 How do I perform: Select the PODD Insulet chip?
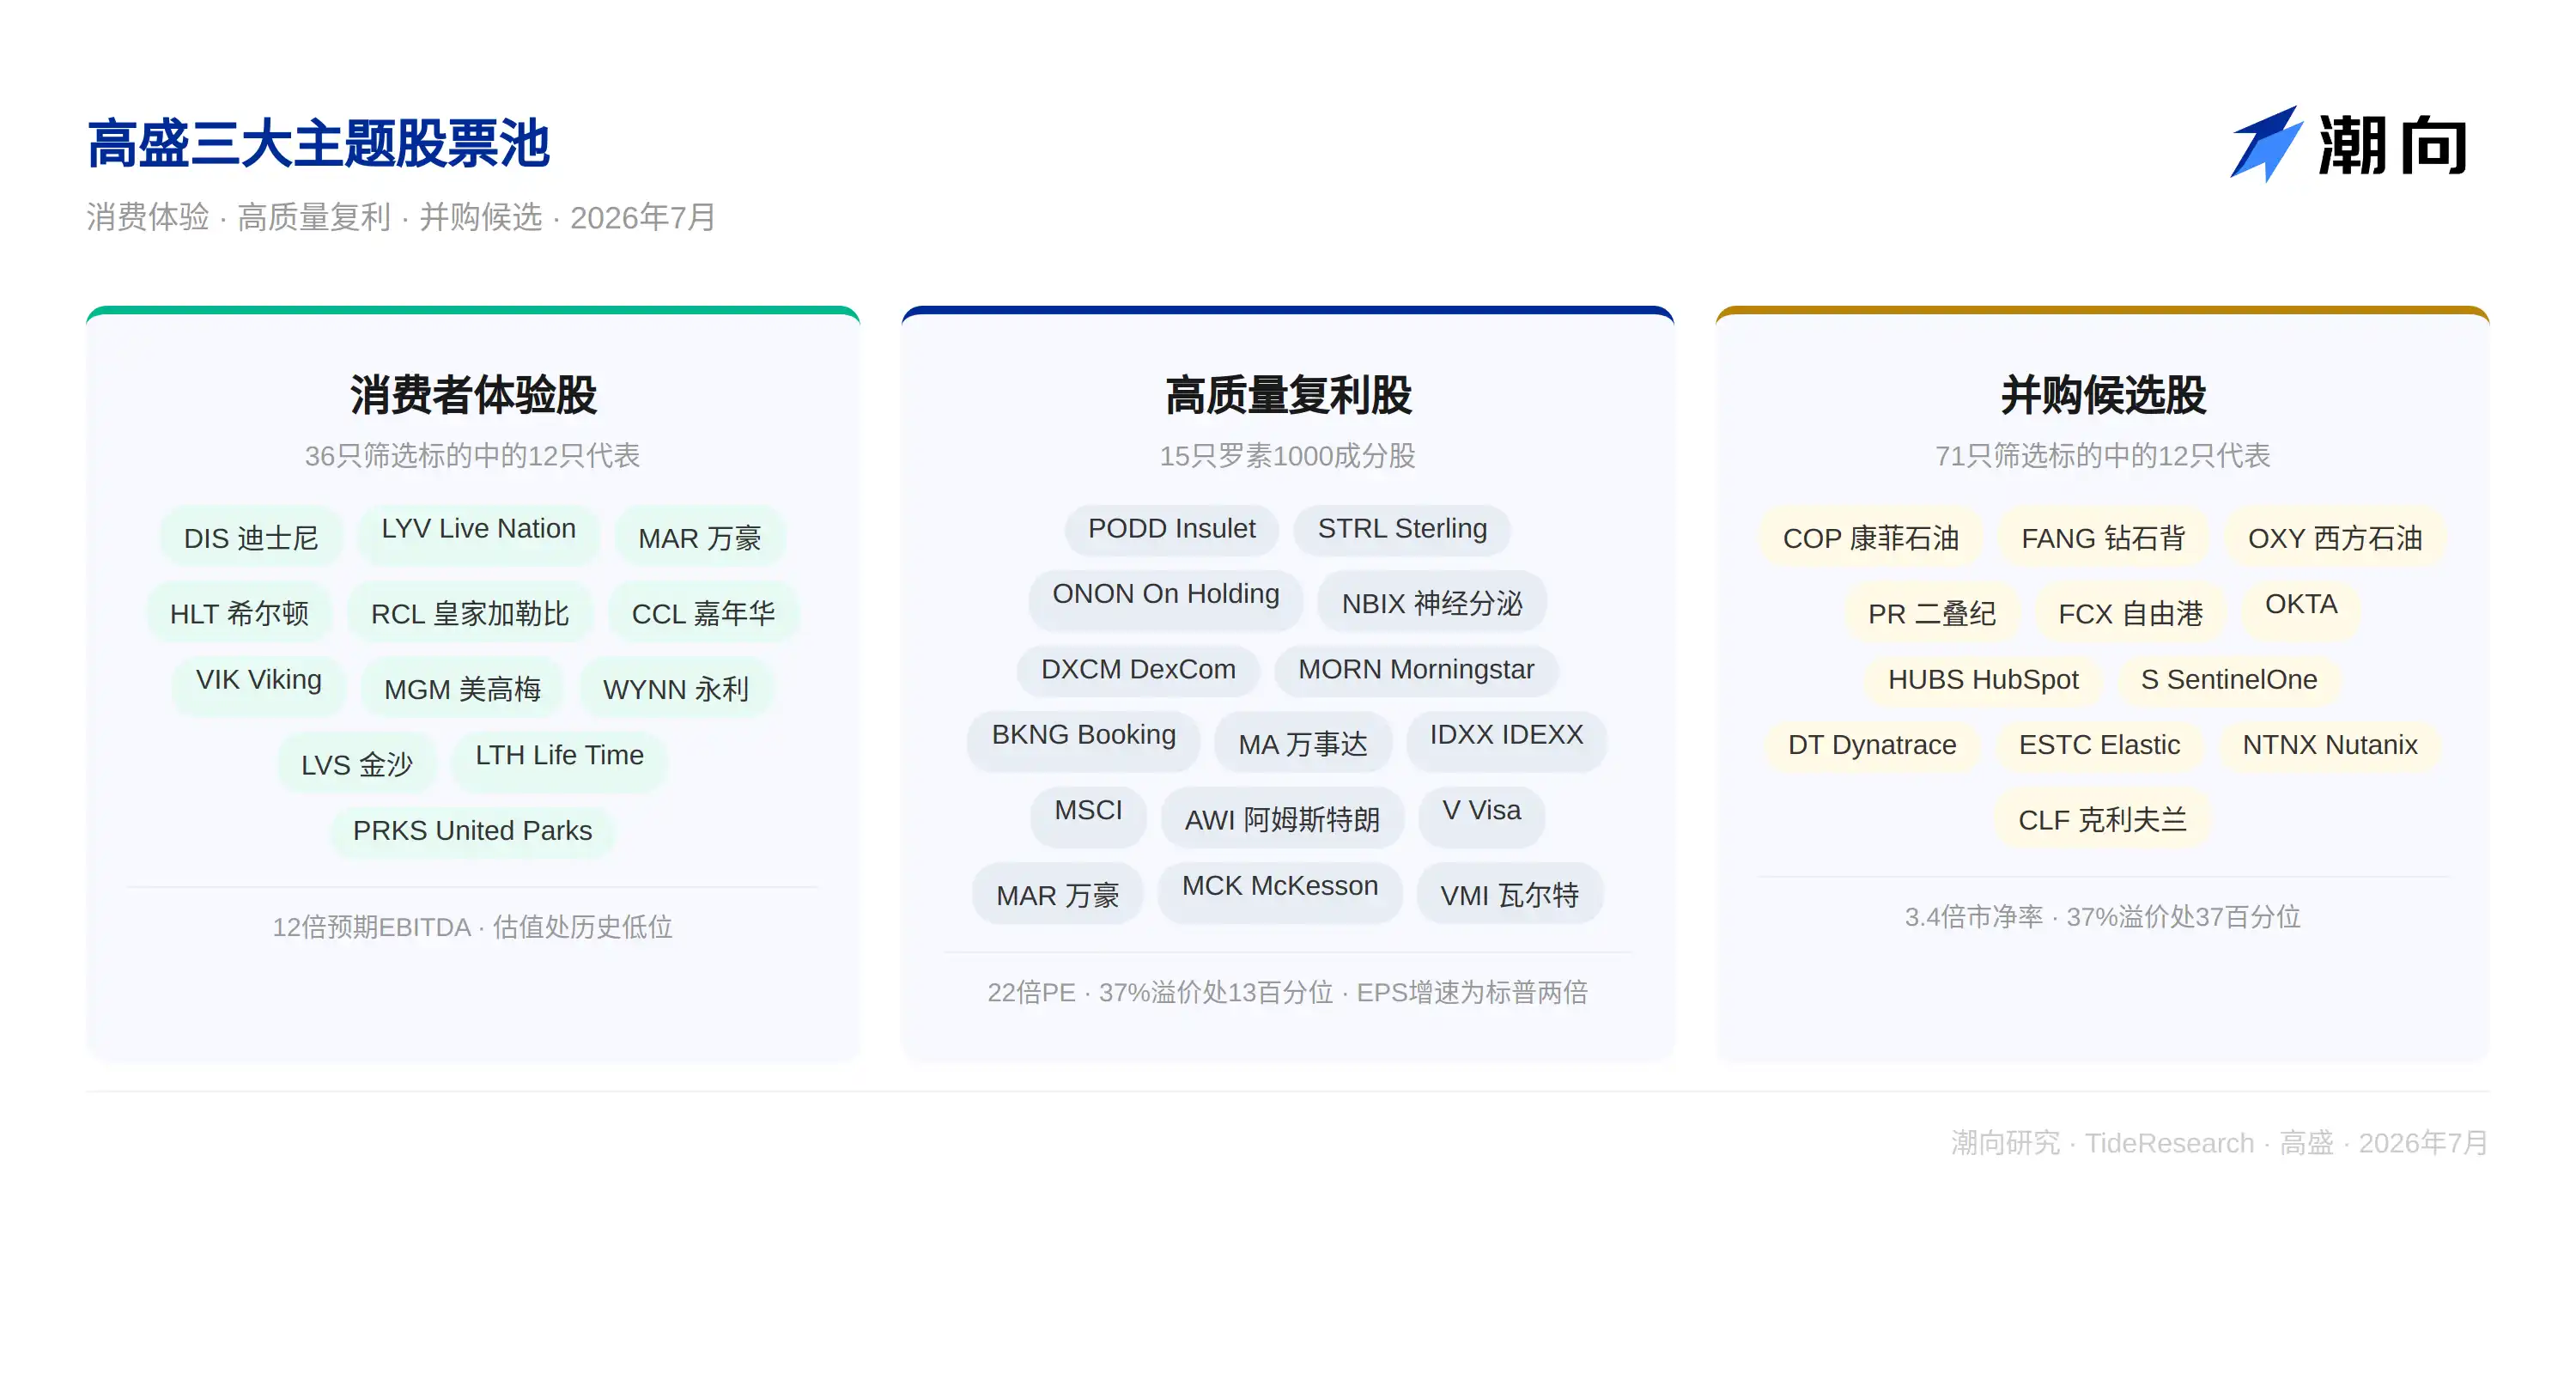tap(1171, 528)
